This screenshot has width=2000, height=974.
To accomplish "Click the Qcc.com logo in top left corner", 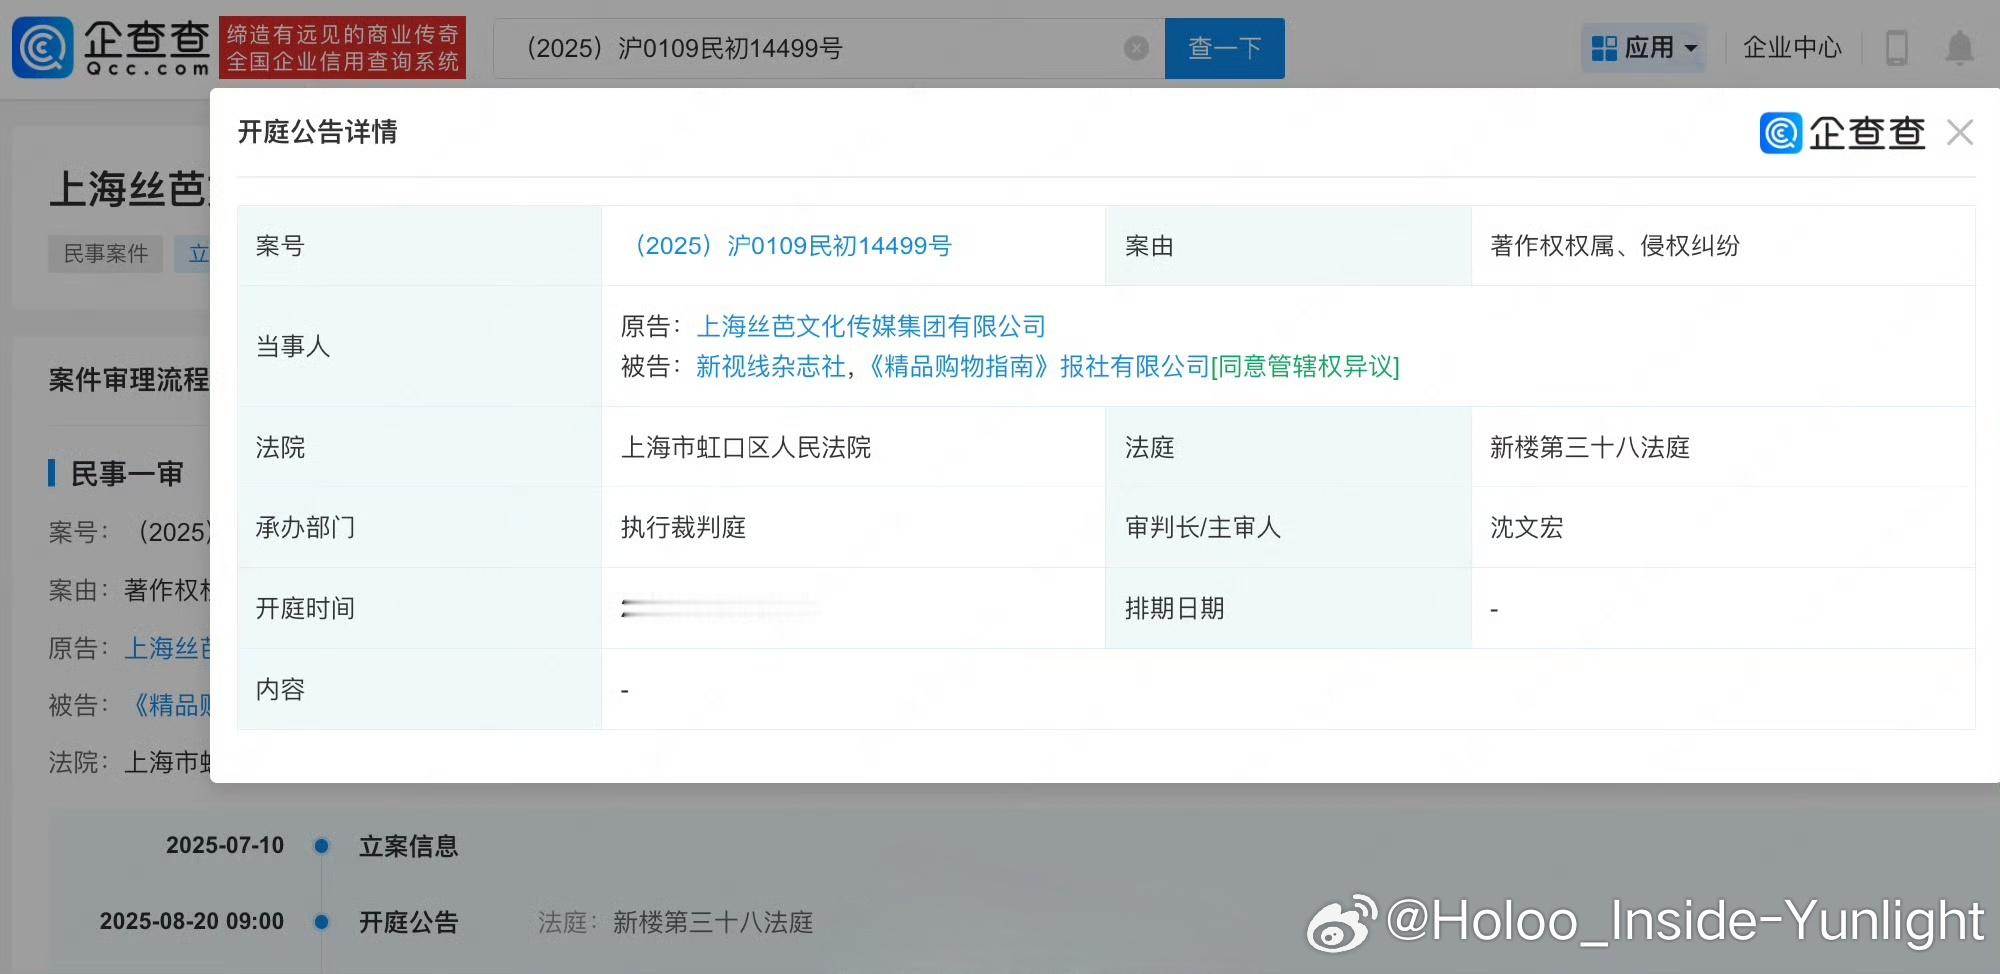I will tap(110, 47).
